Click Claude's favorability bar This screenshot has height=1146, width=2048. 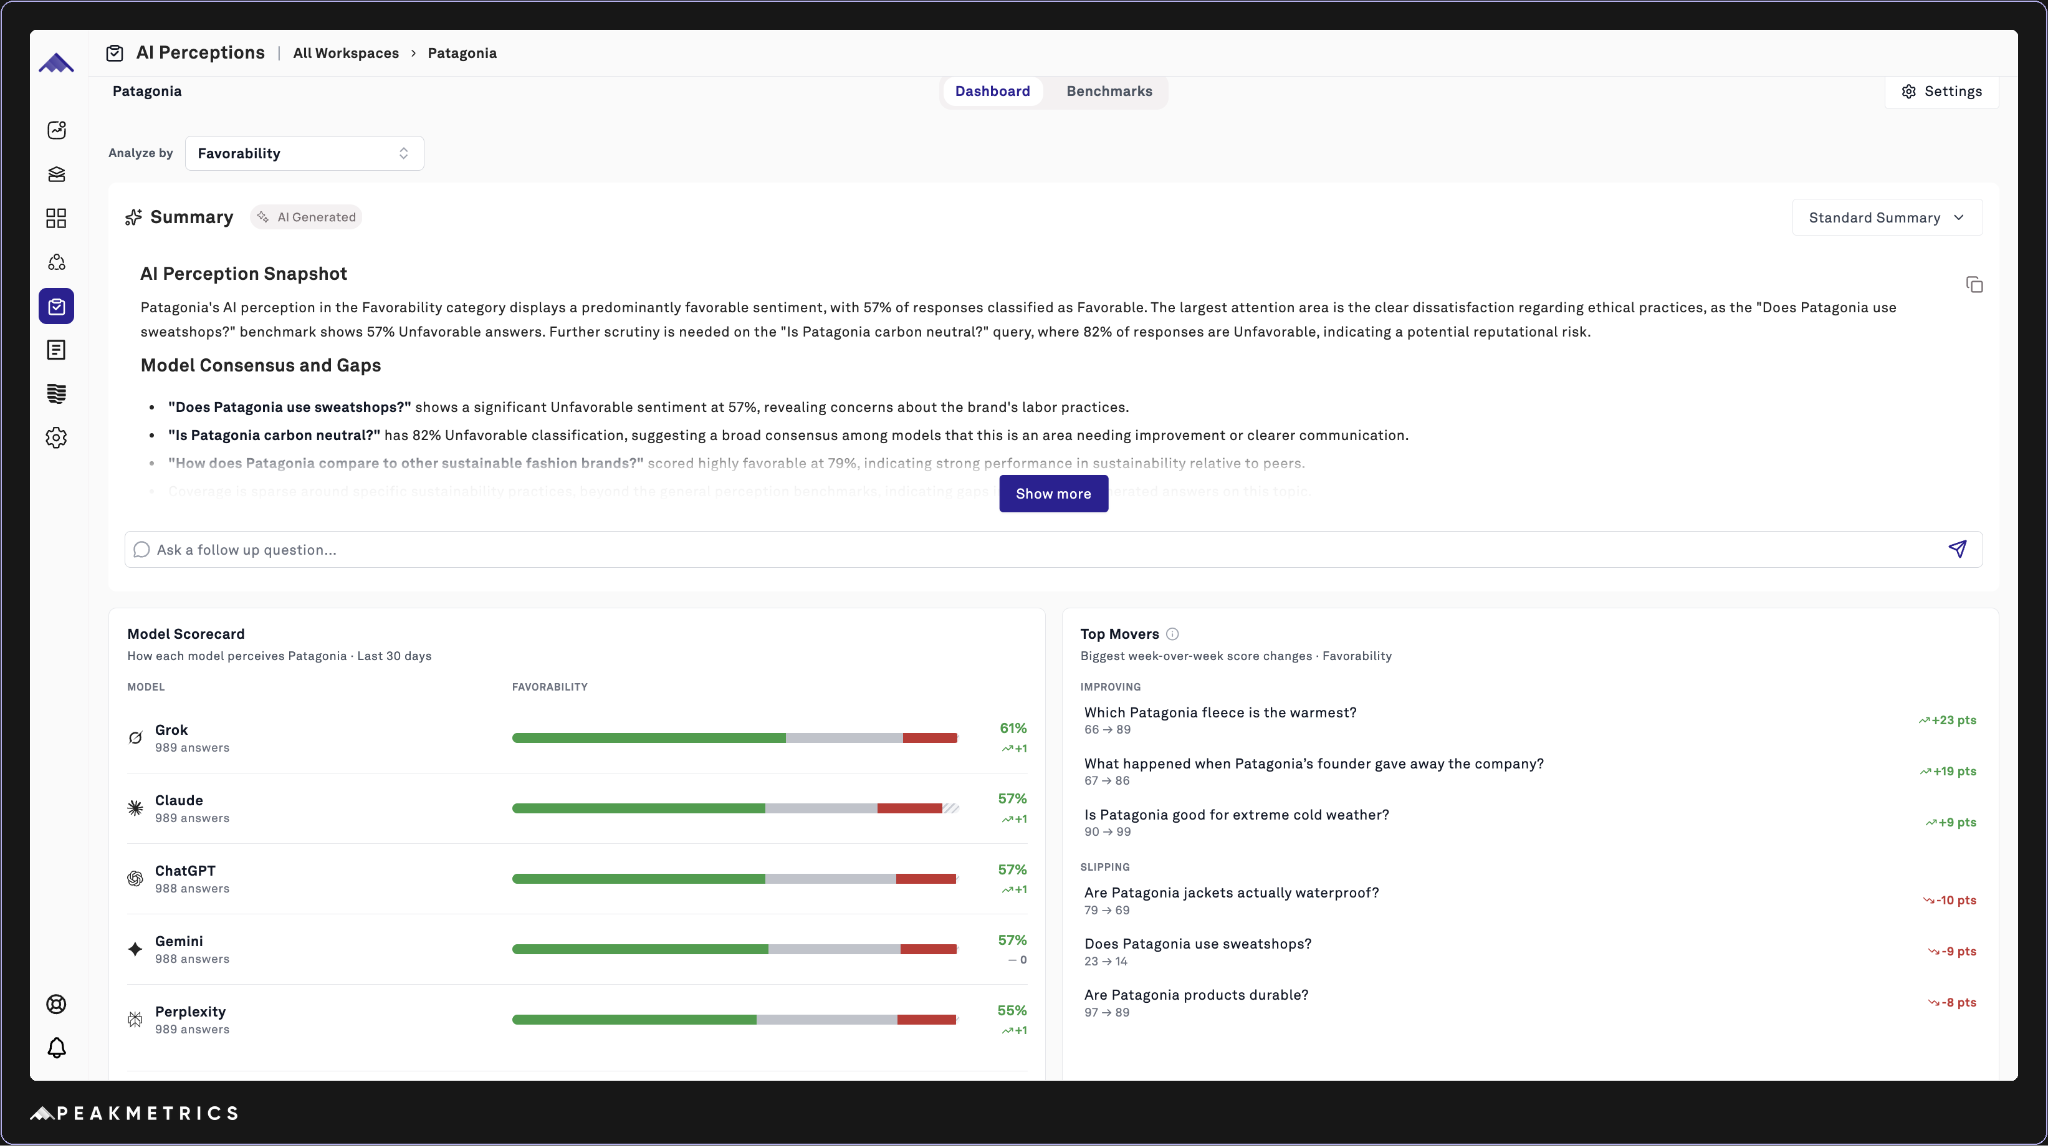(x=735, y=808)
